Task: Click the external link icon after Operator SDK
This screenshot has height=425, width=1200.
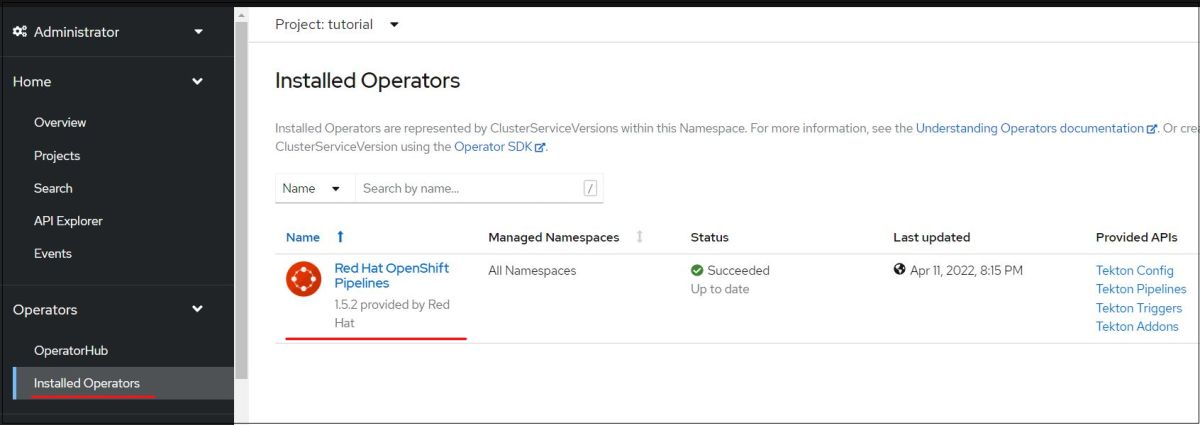Action: [540, 147]
